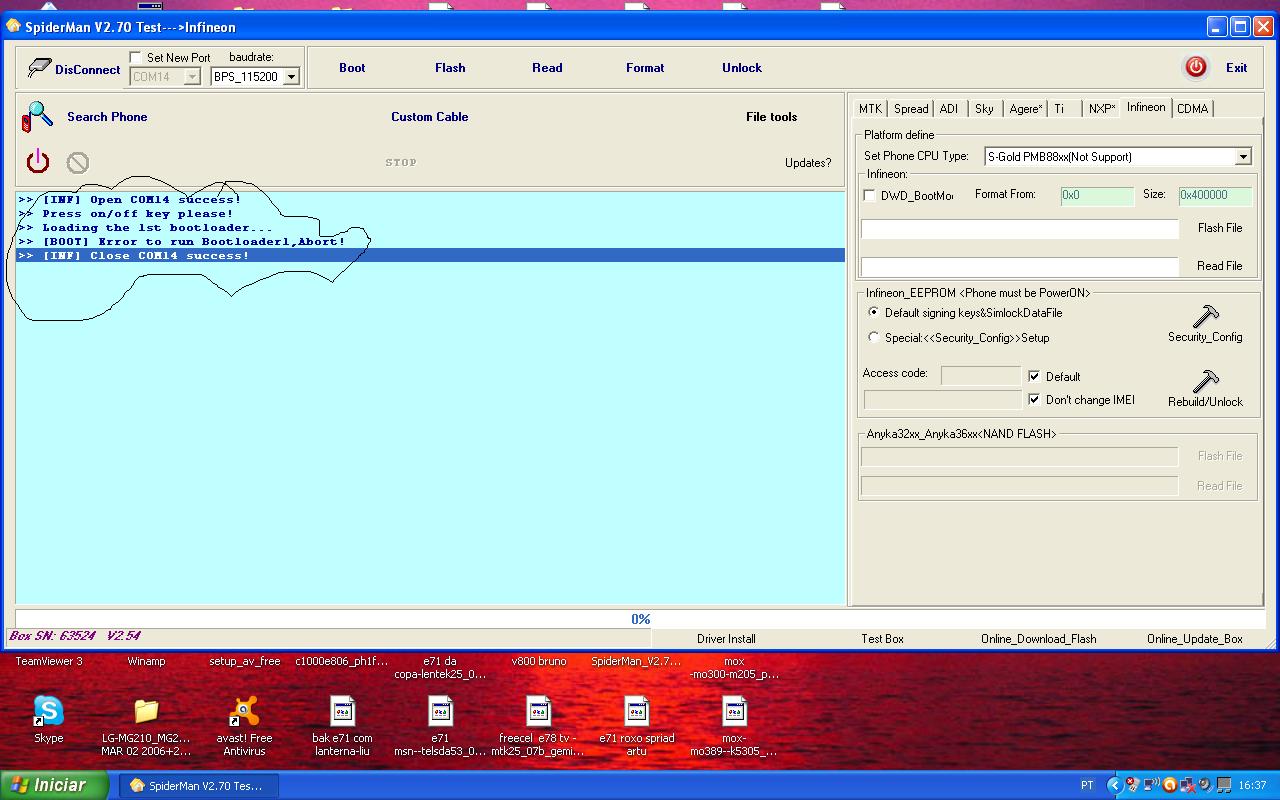Click the Flash toolbar button
1280x800 pixels.
tap(450, 68)
